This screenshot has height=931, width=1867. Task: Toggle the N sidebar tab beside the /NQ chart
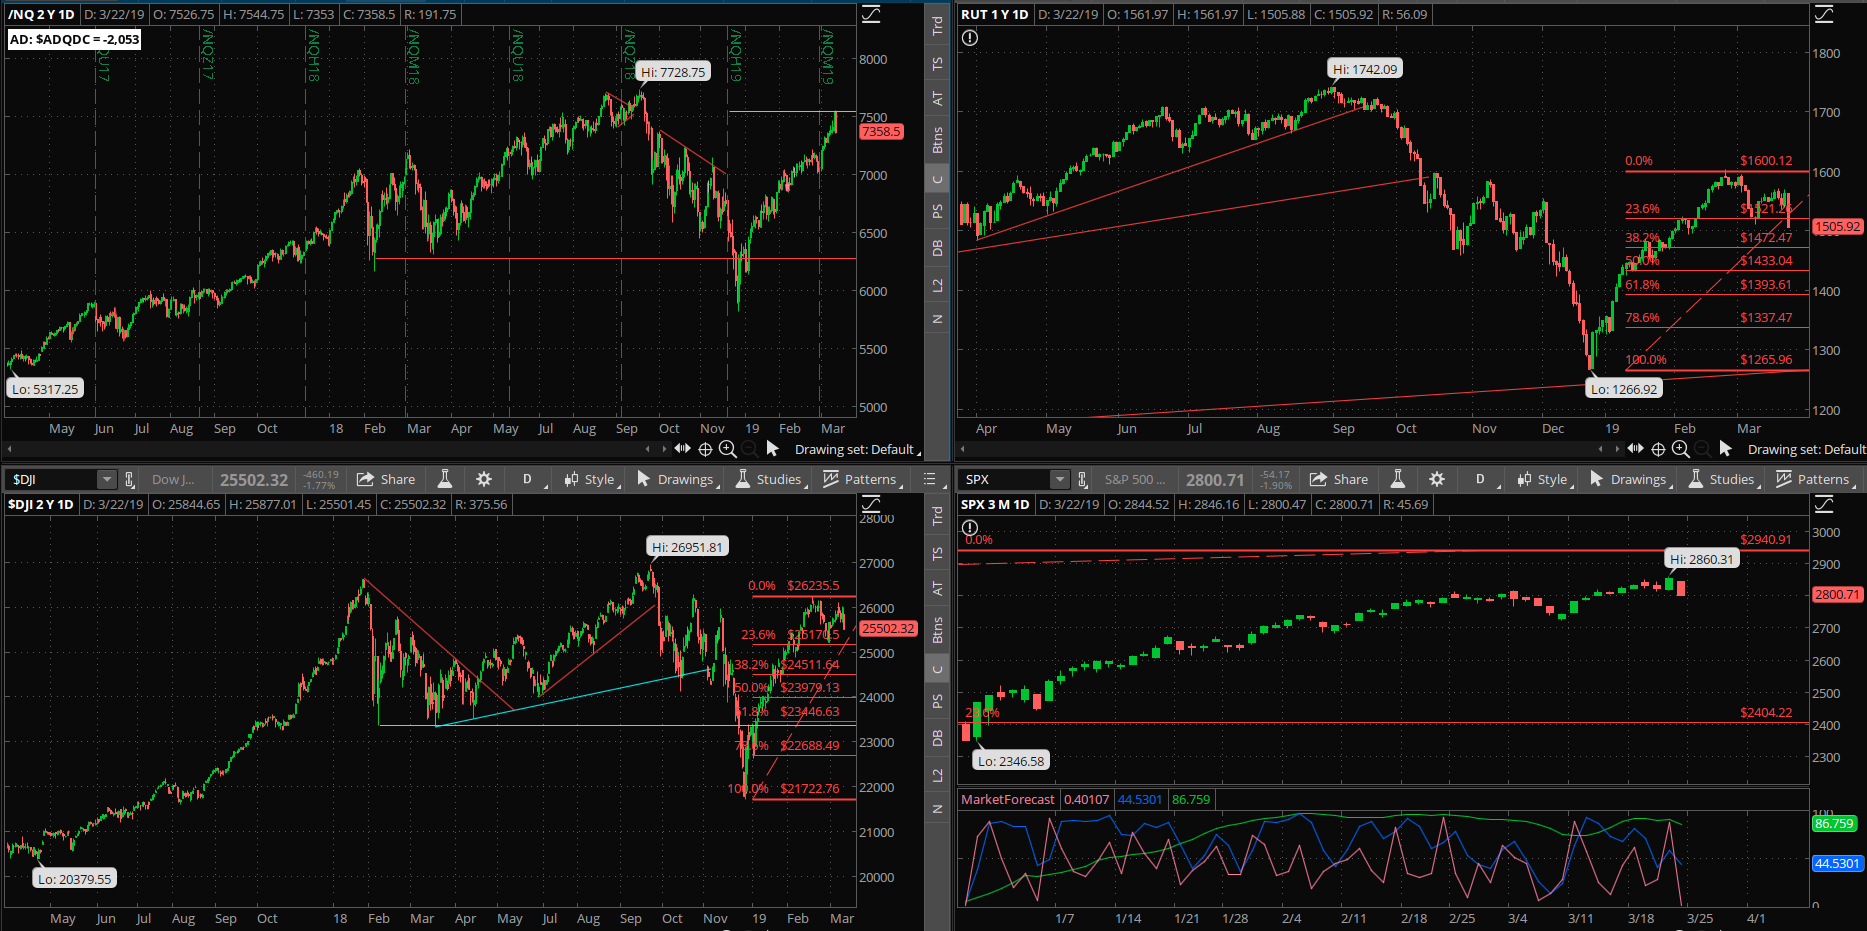click(937, 319)
